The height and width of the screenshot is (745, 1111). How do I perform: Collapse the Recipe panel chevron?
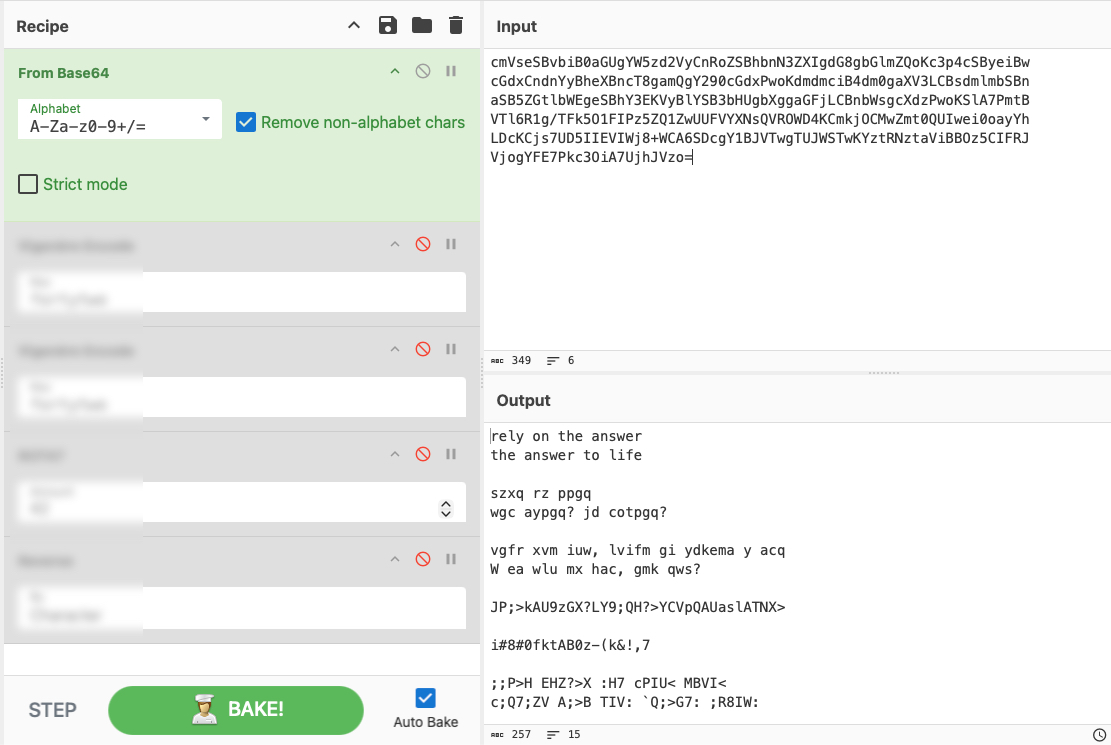[x=354, y=26]
